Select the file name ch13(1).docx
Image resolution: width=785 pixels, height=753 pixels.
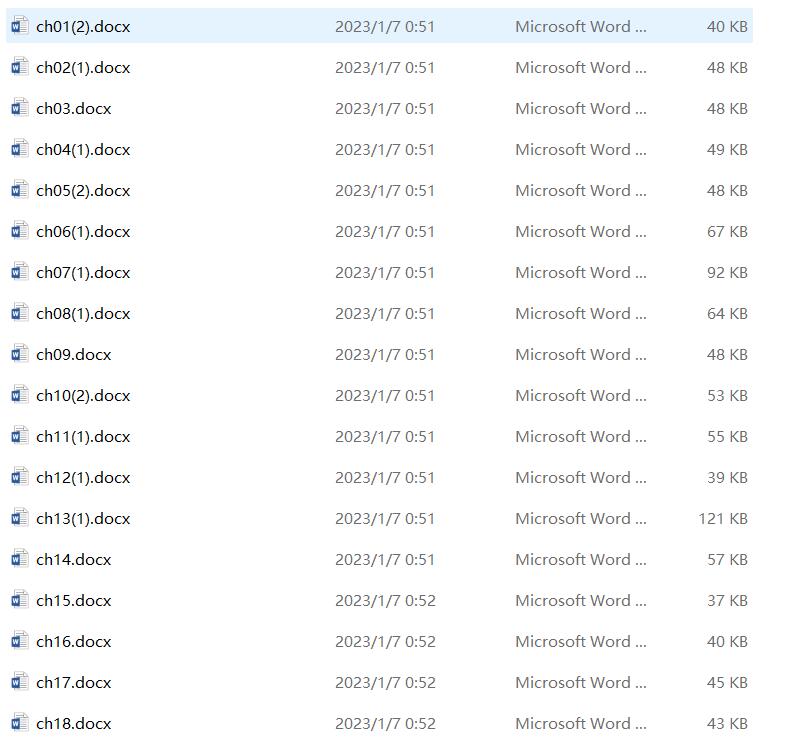click(x=83, y=519)
